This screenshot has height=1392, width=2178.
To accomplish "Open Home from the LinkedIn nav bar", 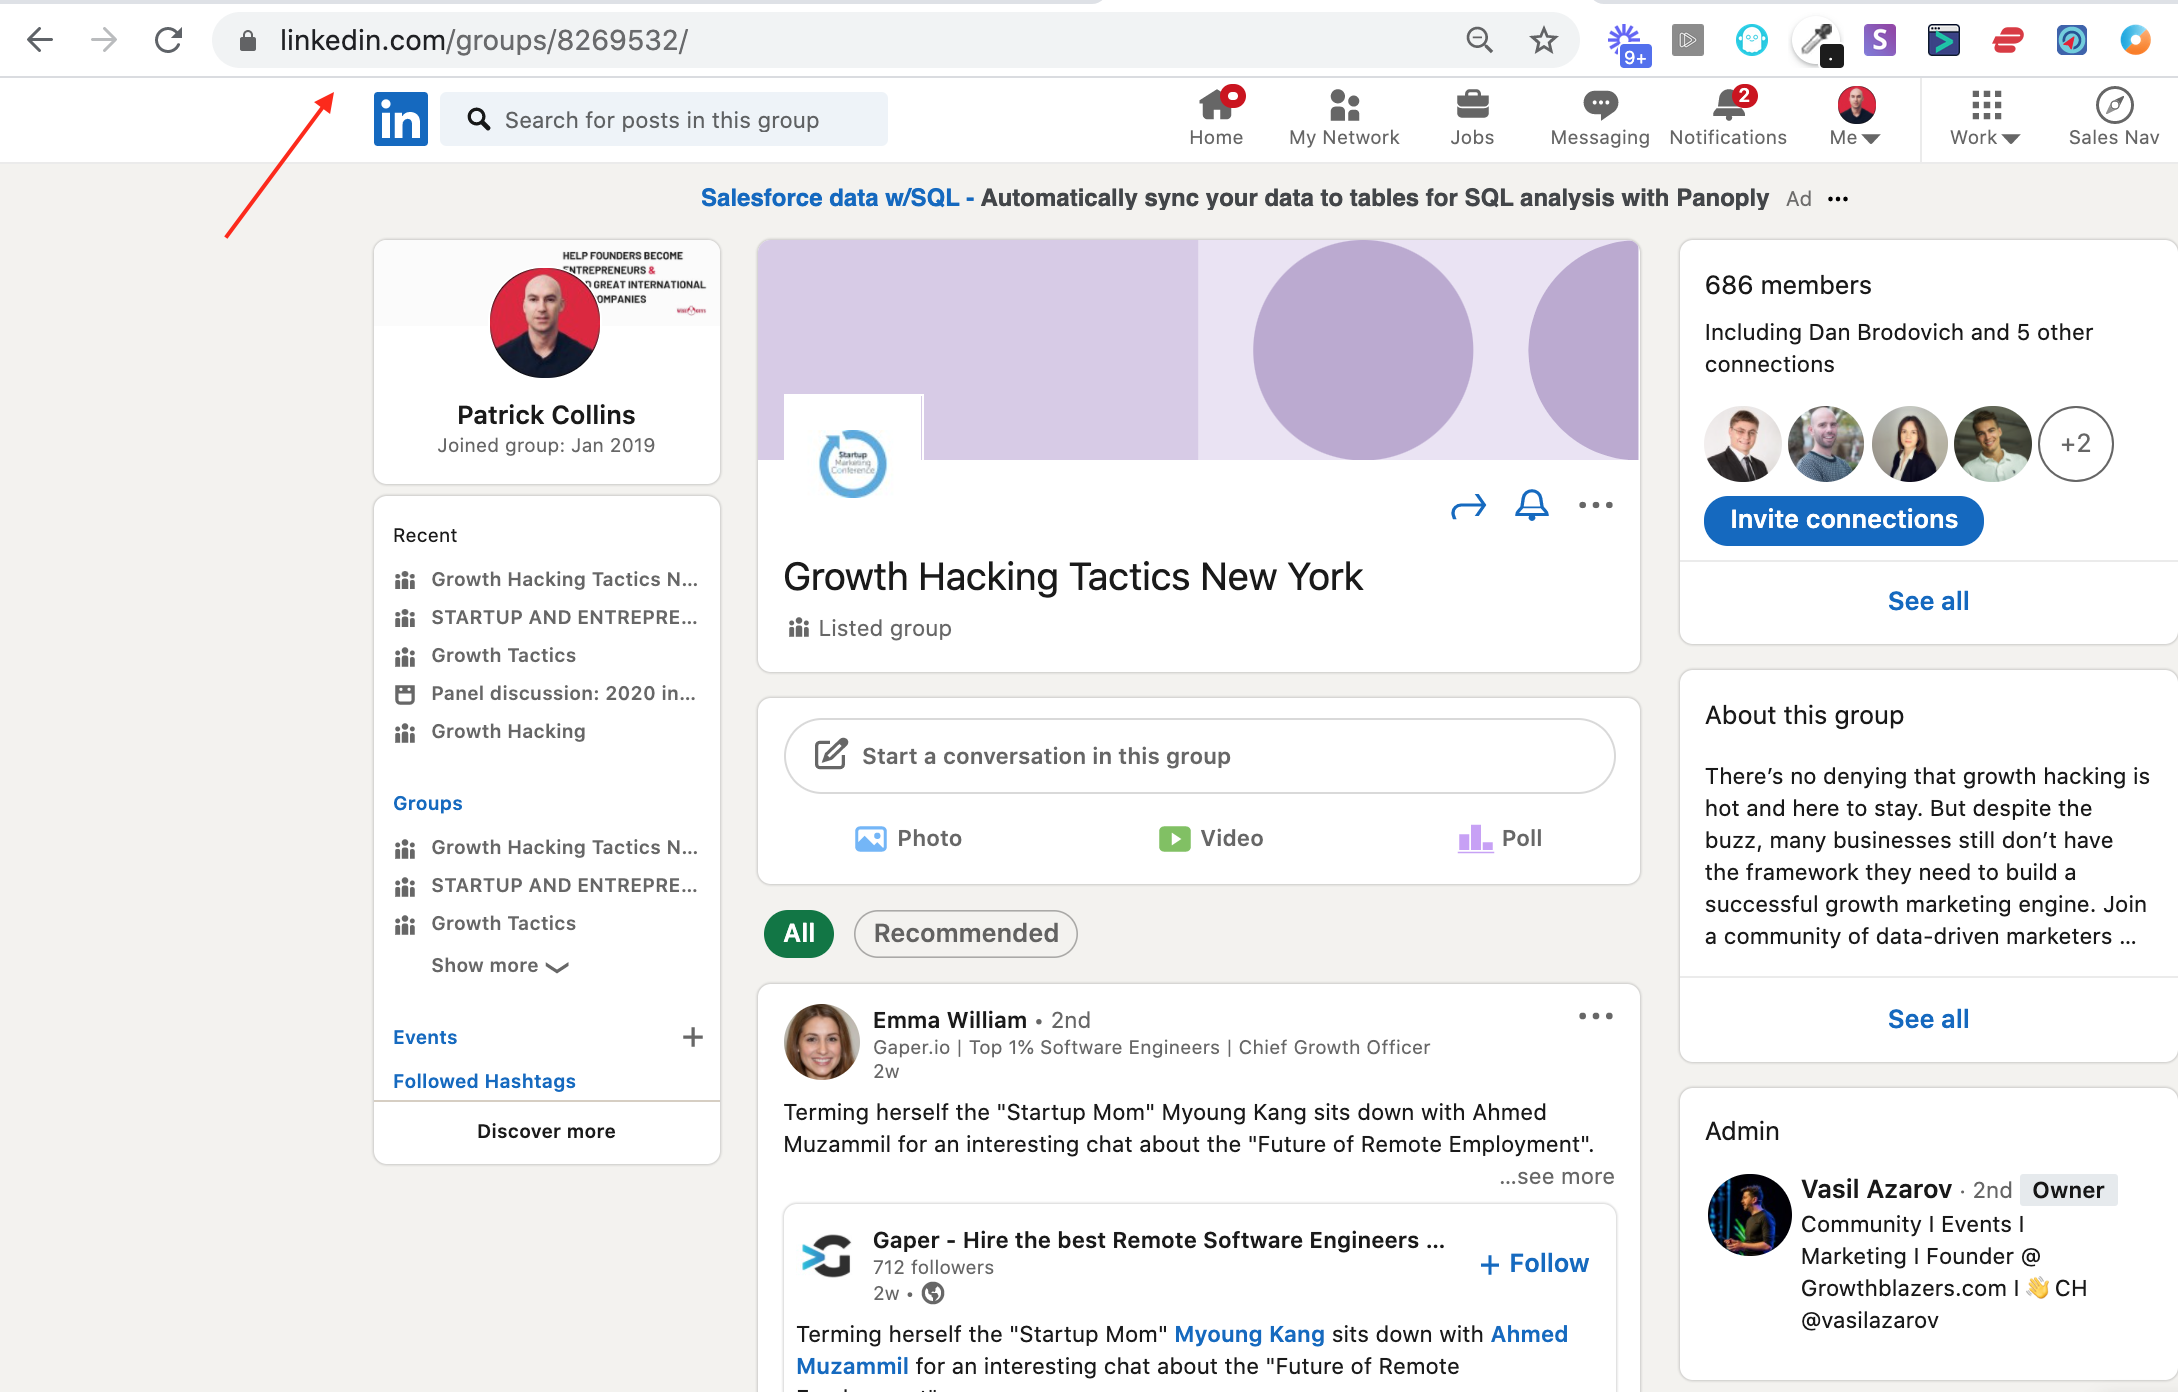I will pos(1216,118).
